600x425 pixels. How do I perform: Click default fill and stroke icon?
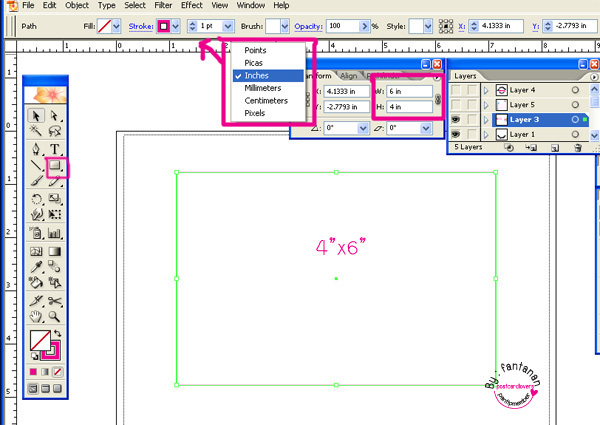(34, 357)
